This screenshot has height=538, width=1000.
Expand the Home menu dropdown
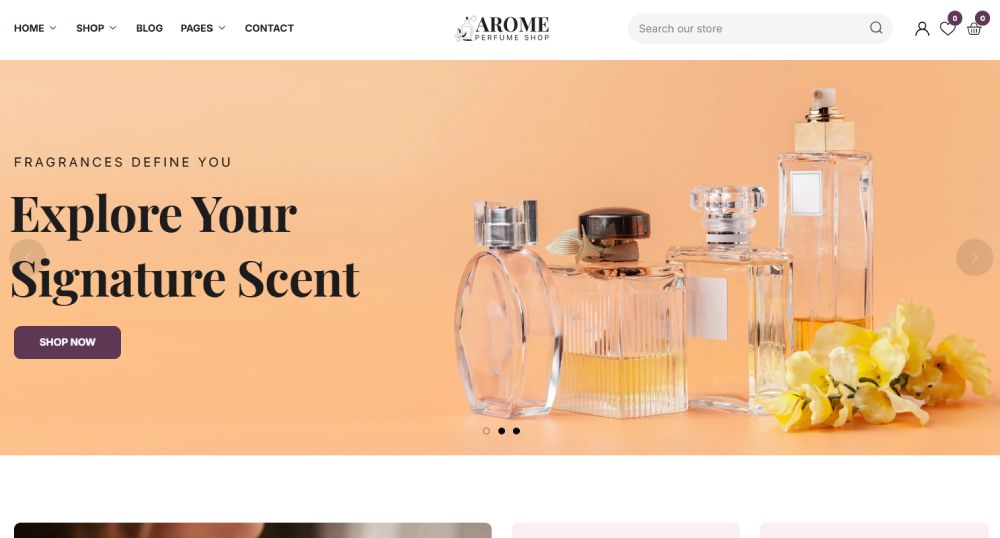(x=35, y=28)
